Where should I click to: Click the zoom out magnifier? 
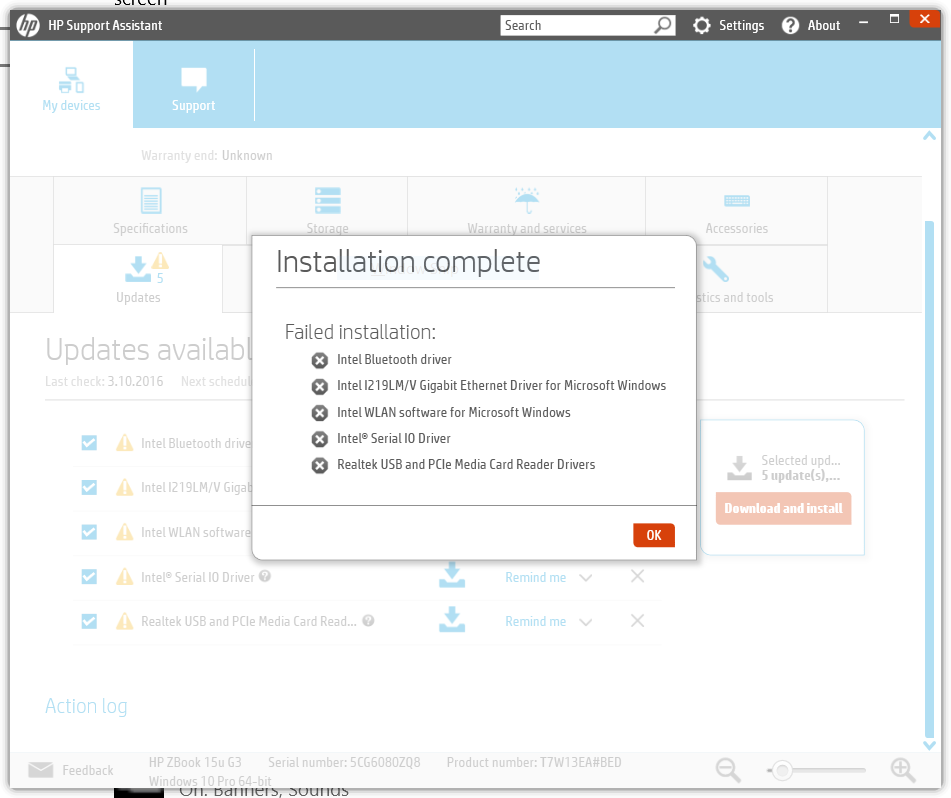click(x=728, y=770)
